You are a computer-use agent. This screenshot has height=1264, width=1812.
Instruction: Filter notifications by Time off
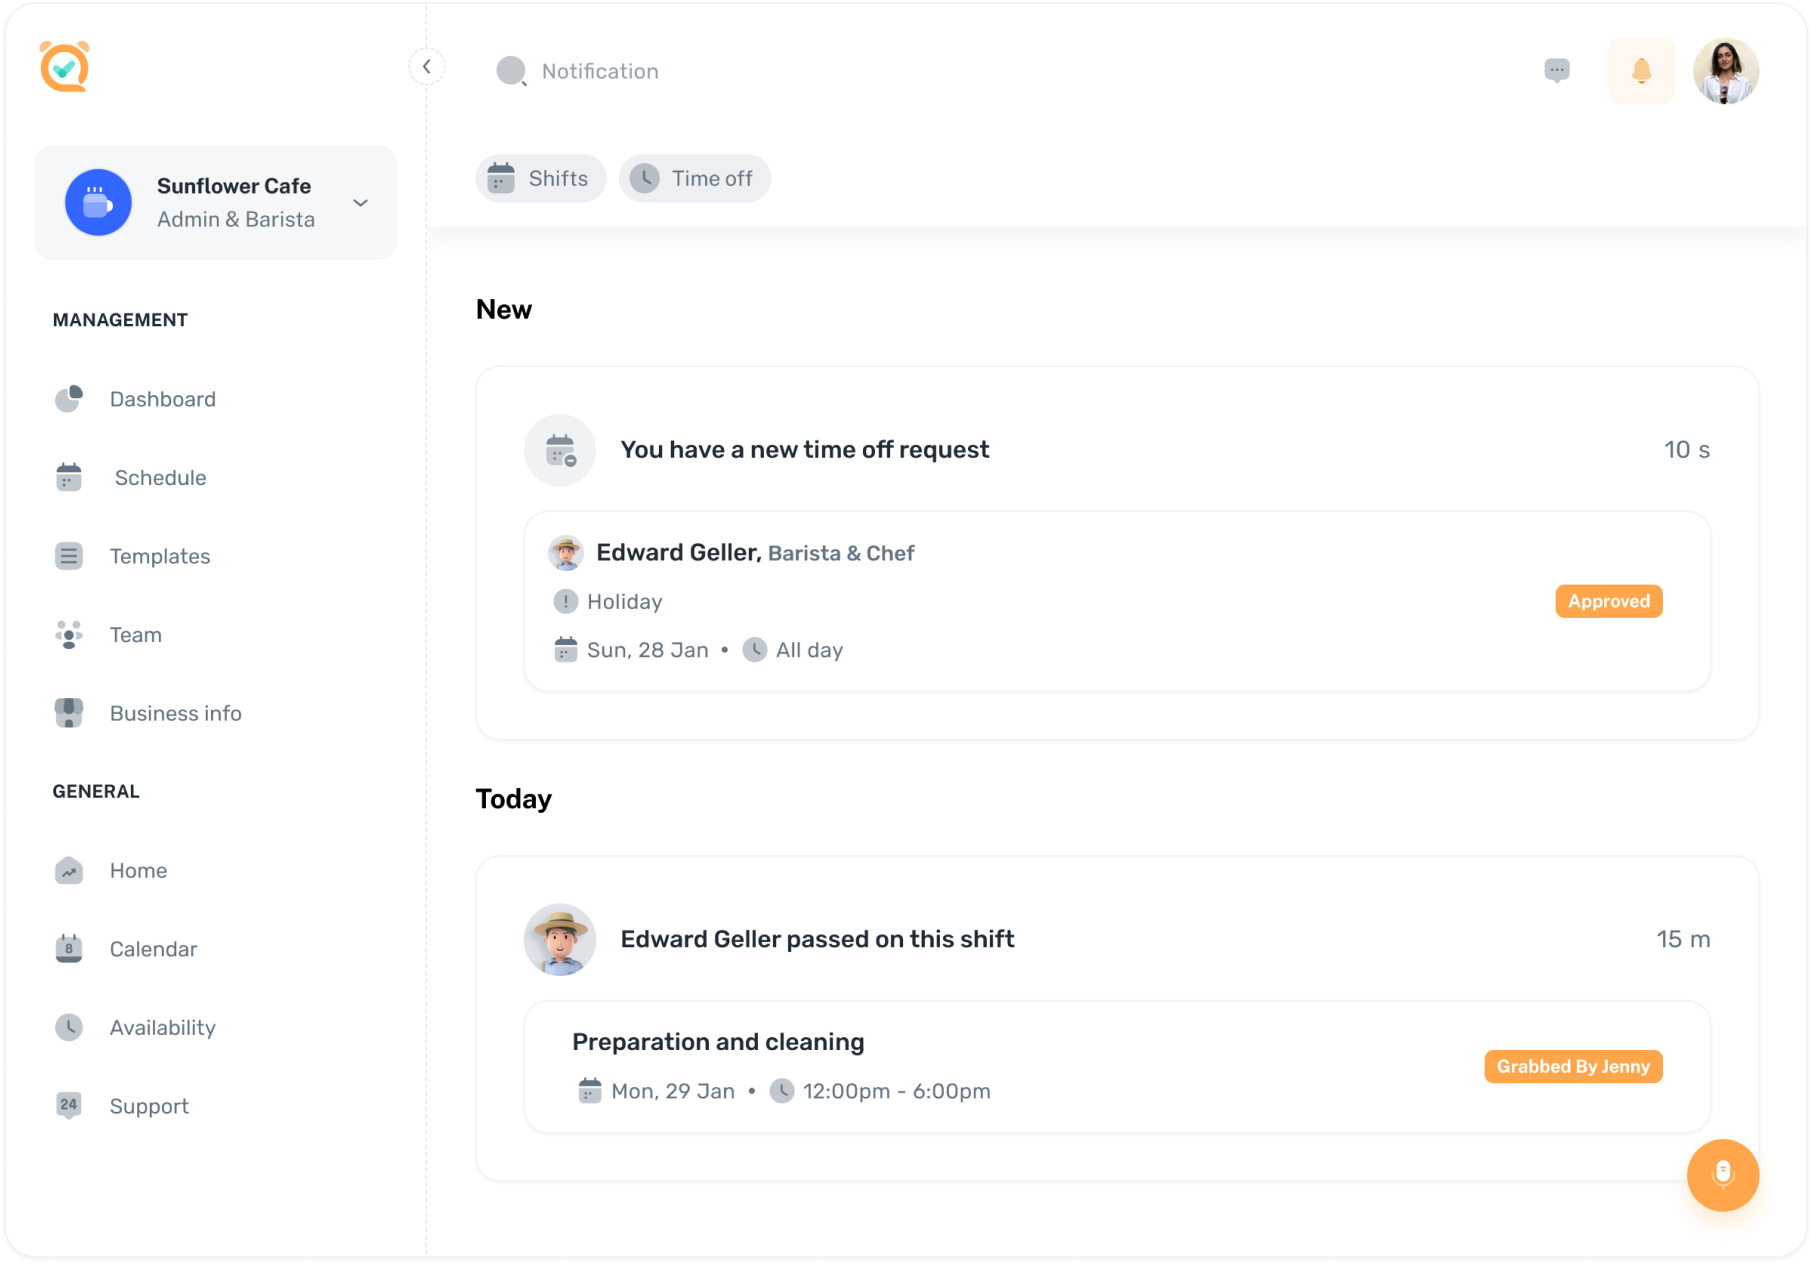pyautogui.click(x=694, y=178)
